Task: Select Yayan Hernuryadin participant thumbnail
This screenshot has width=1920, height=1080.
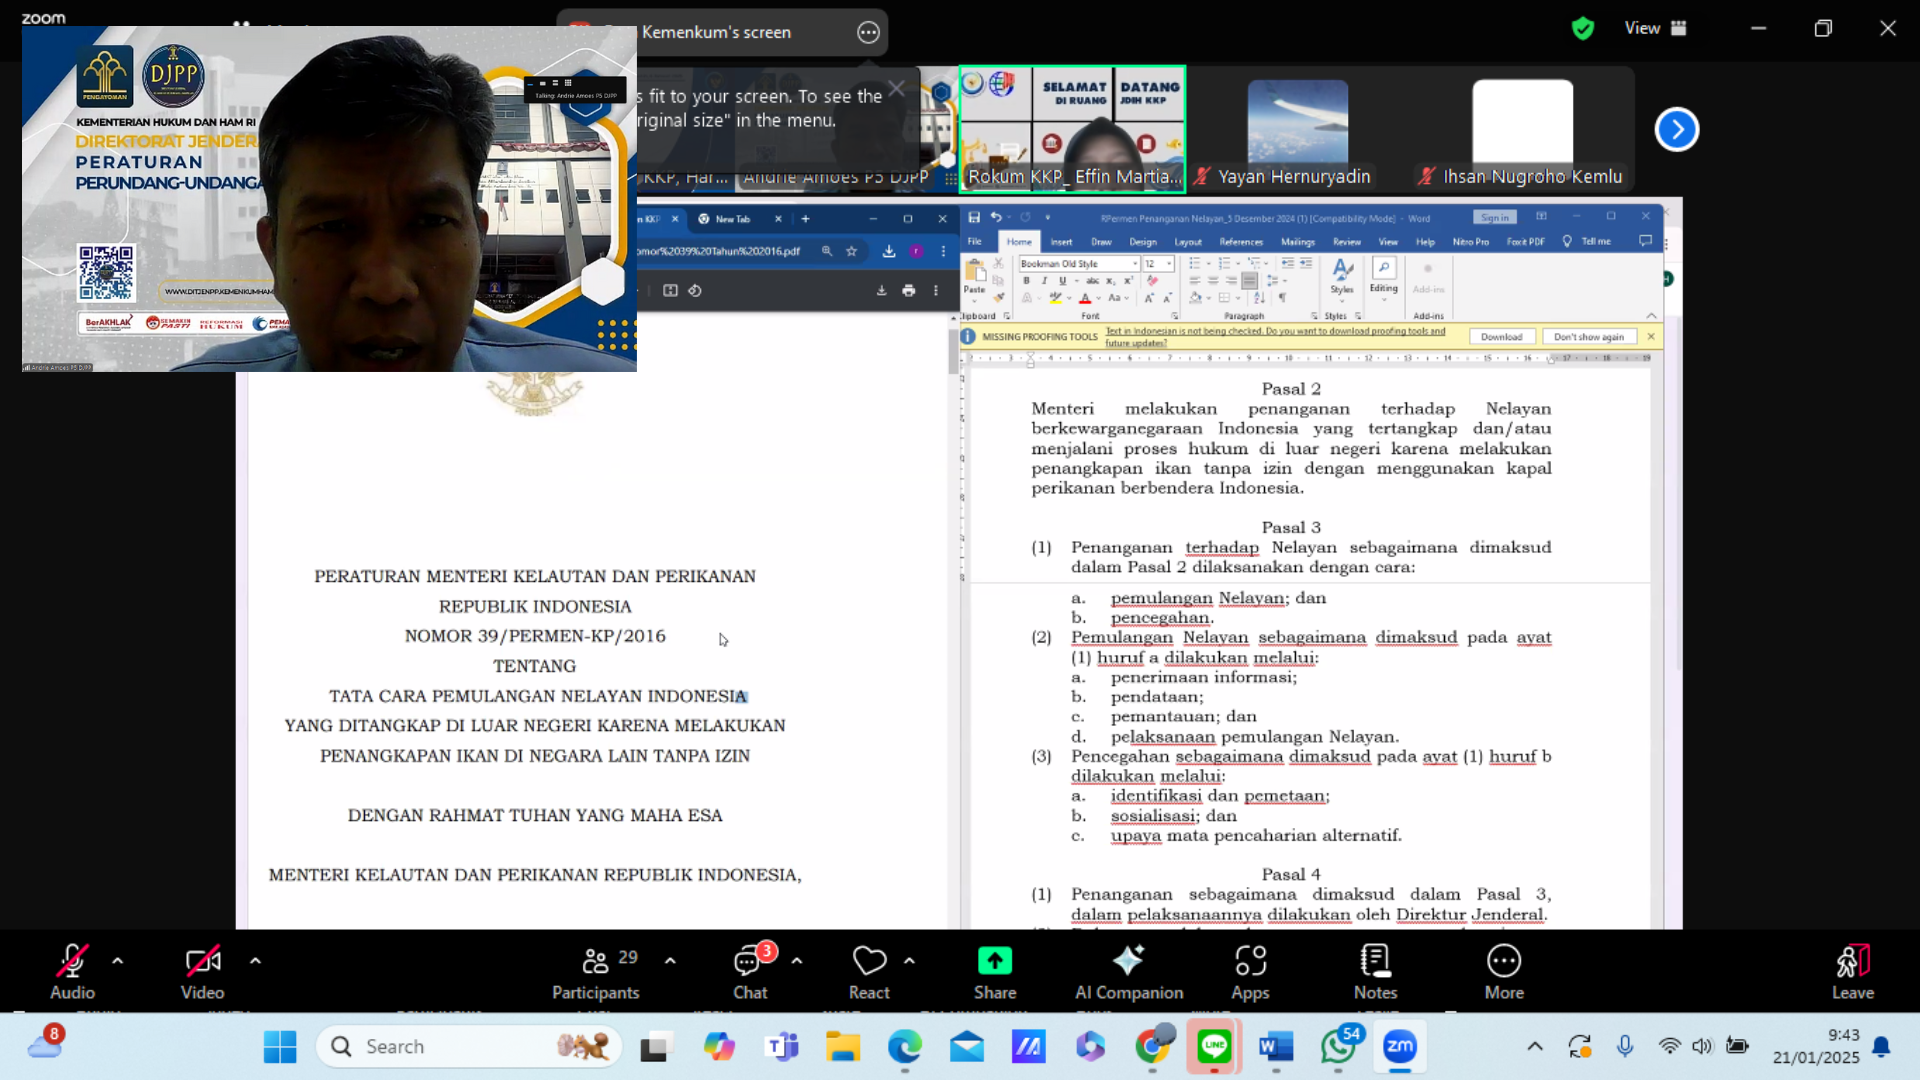Action: (x=1297, y=130)
